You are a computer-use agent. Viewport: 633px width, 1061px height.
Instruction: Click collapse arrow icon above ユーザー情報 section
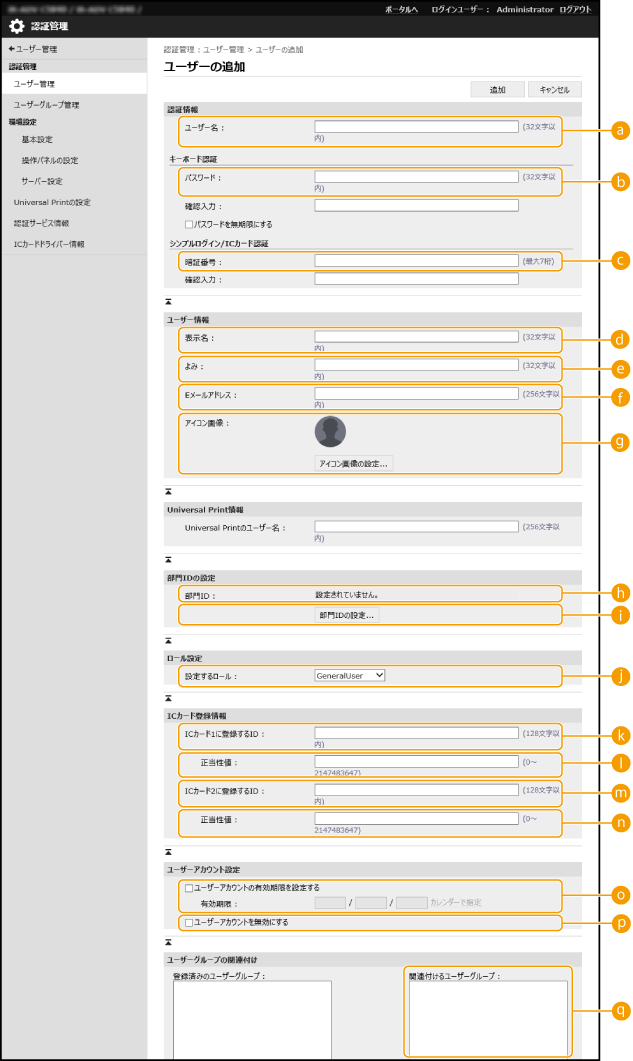(x=169, y=300)
